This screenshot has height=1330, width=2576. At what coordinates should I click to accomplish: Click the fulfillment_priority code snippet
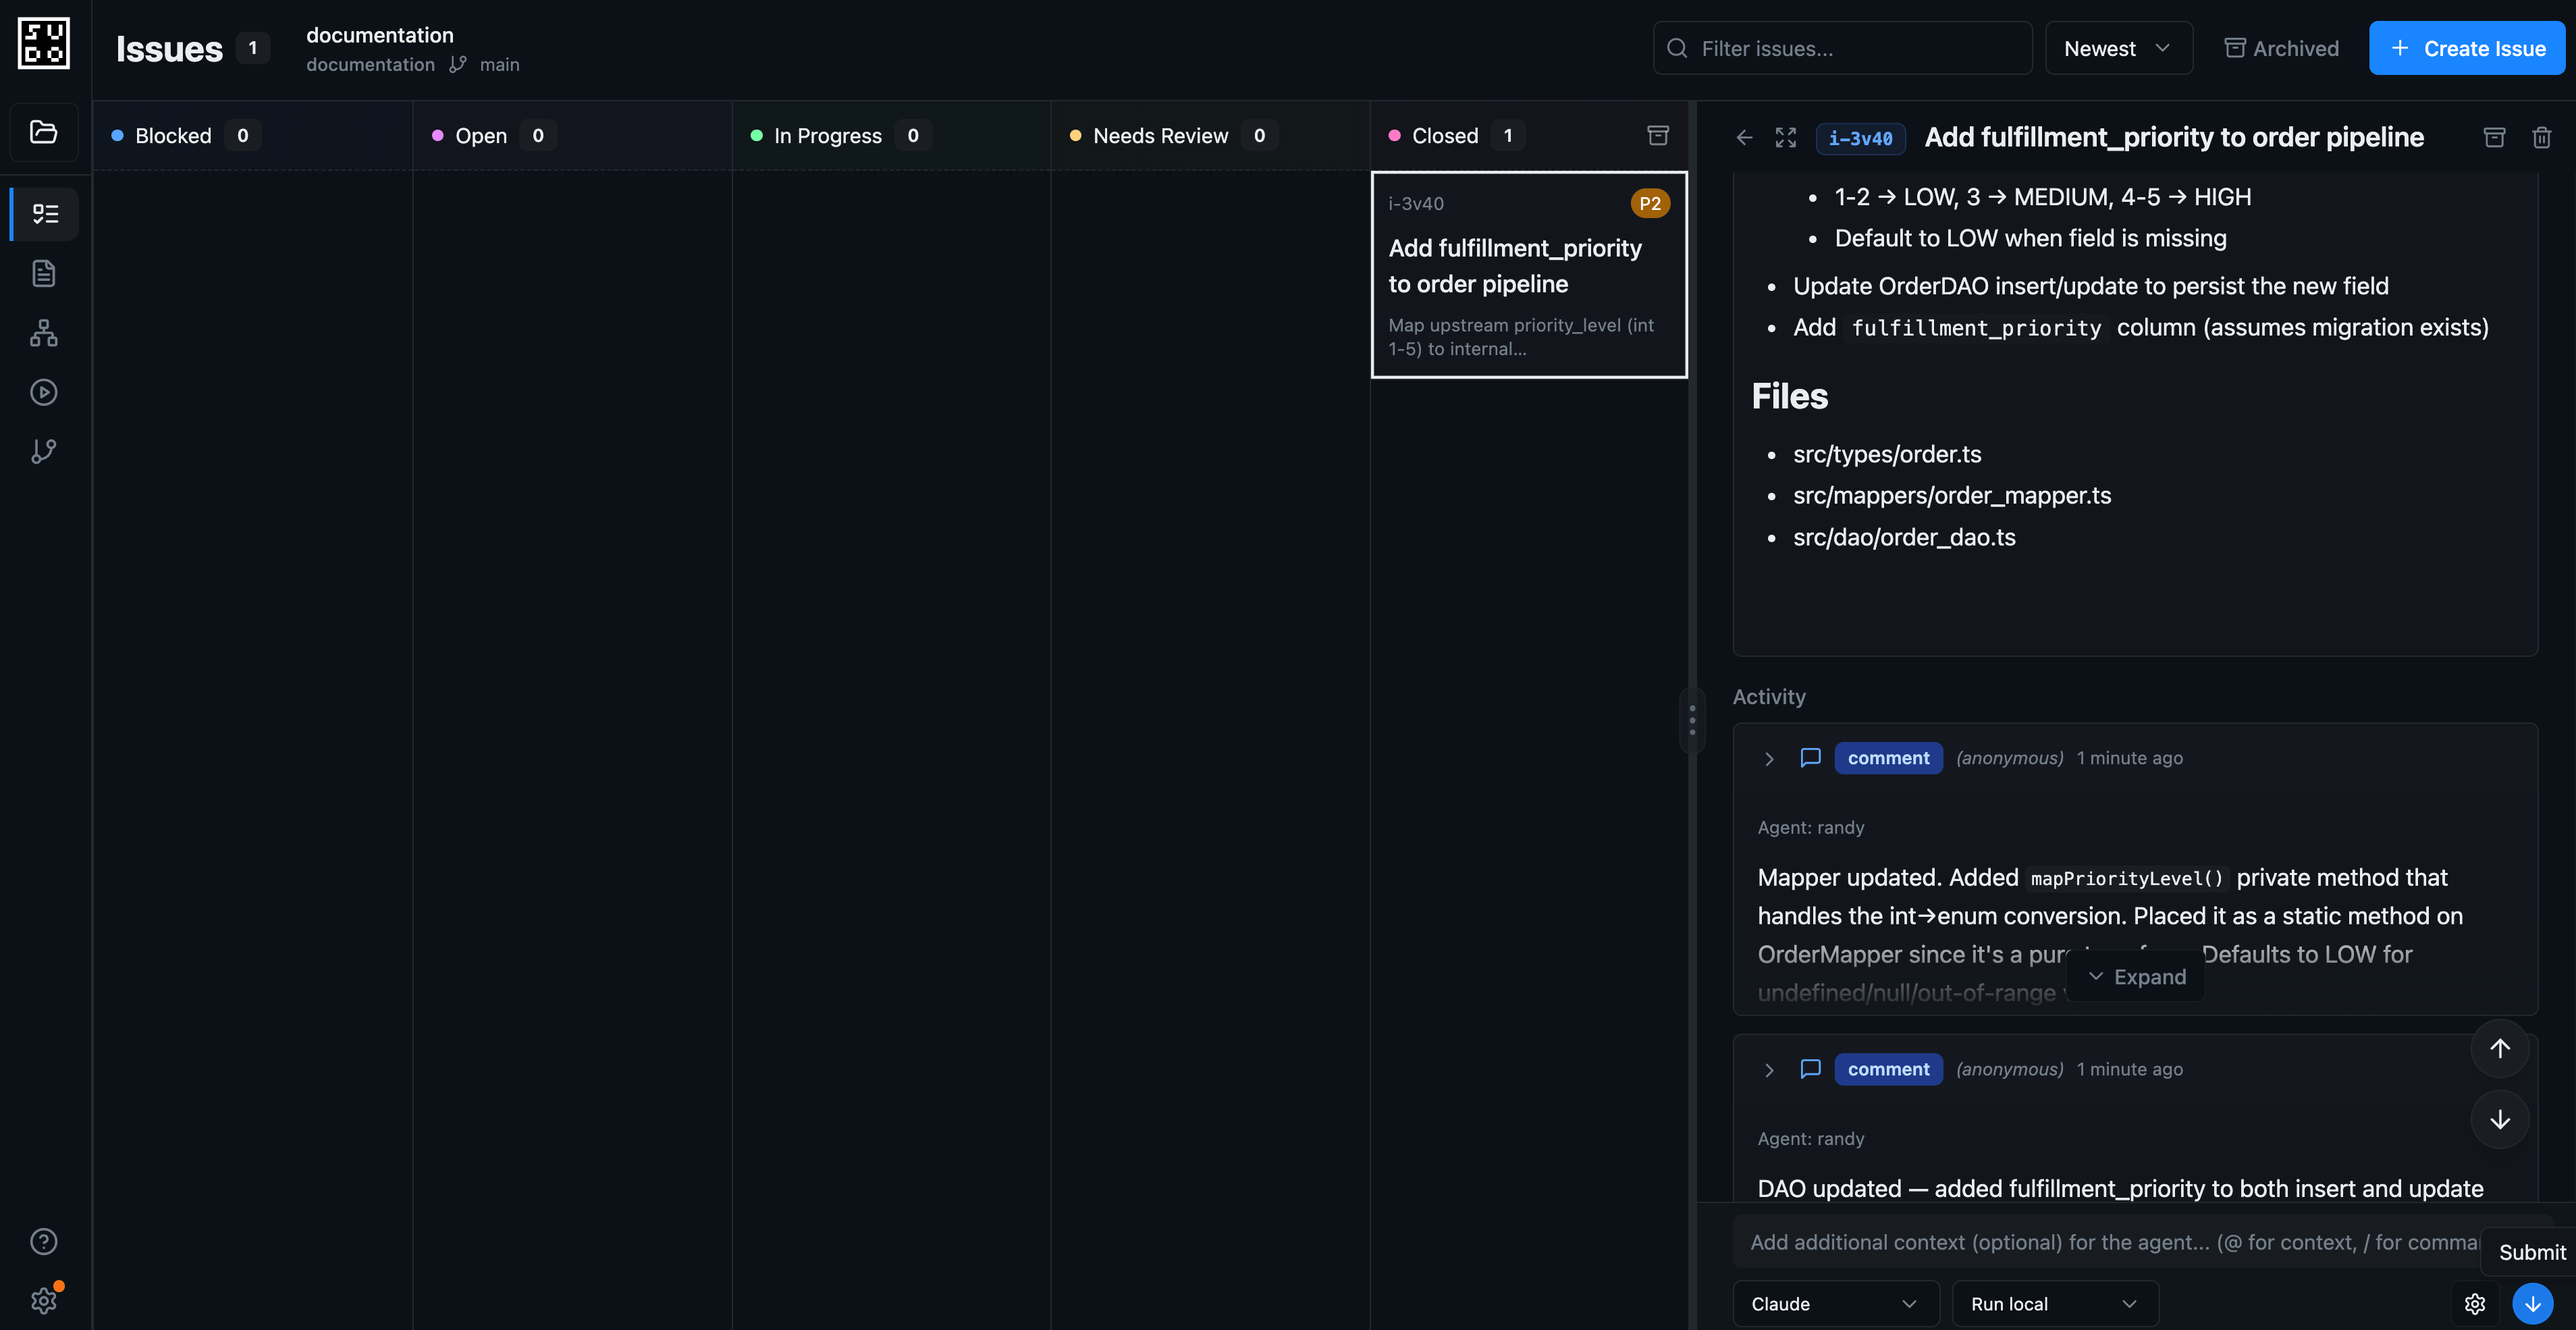[x=1976, y=328]
